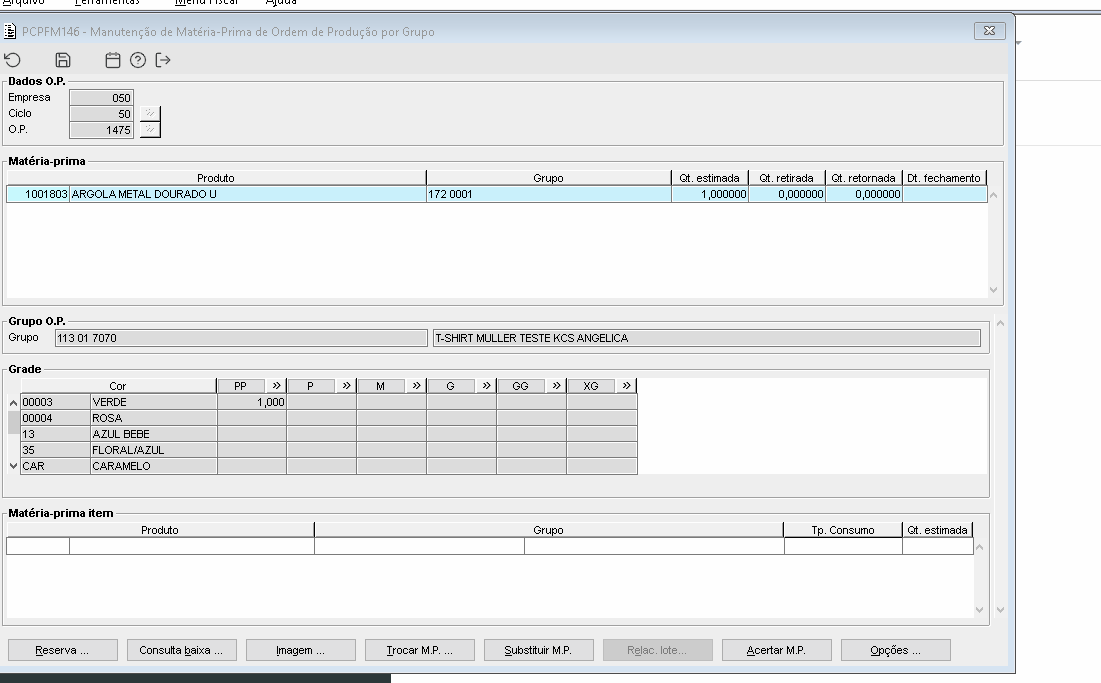Viewport: 1101px width, 683px height.
Task: Expand the G size column arrow
Action: coord(486,385)
